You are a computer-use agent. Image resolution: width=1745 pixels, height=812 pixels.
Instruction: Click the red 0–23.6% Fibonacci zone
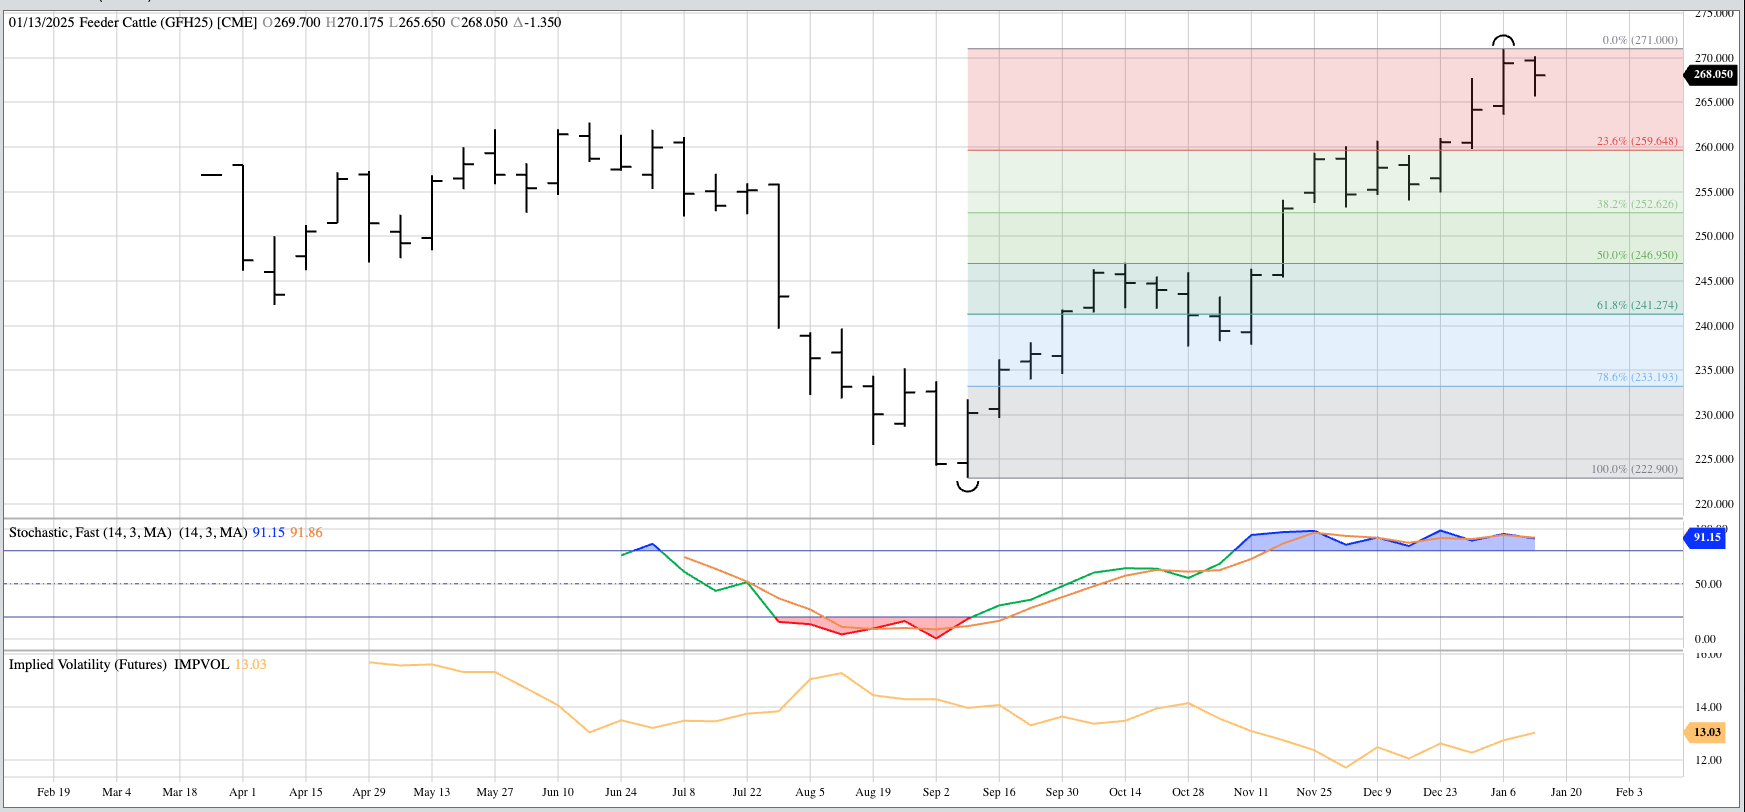point(1200,100)
